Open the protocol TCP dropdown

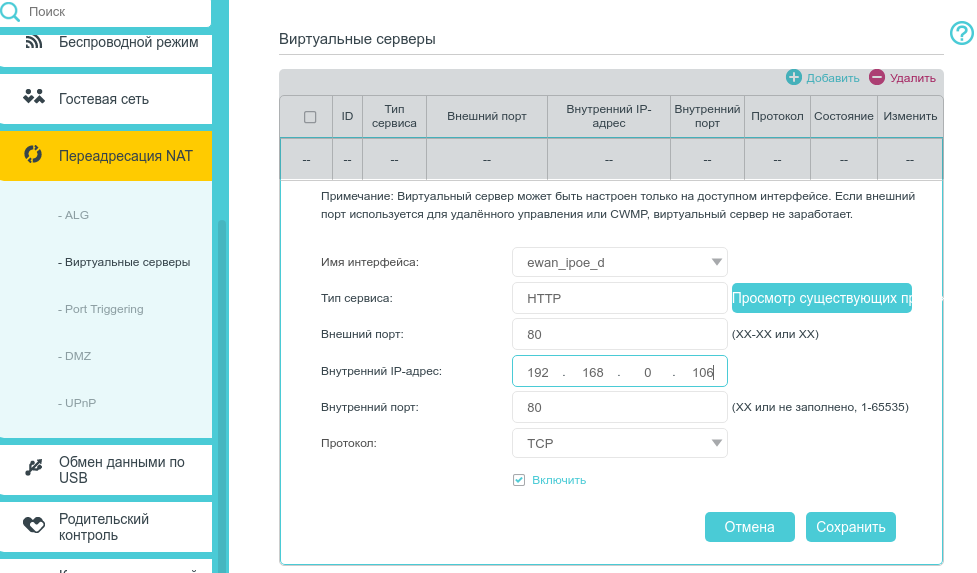[x=717, y=443]
